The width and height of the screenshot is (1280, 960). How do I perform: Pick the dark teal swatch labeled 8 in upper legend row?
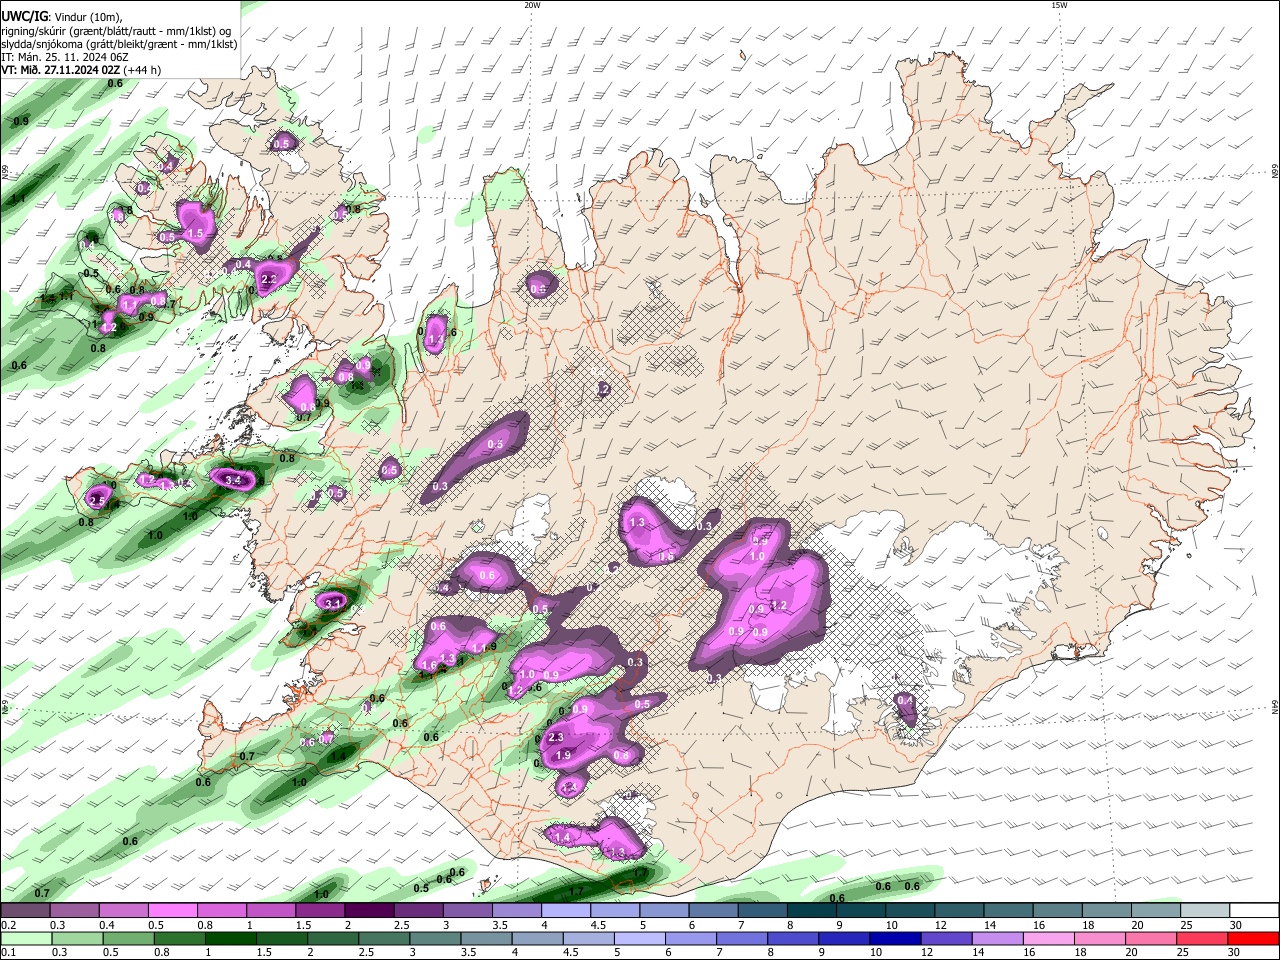810,911
